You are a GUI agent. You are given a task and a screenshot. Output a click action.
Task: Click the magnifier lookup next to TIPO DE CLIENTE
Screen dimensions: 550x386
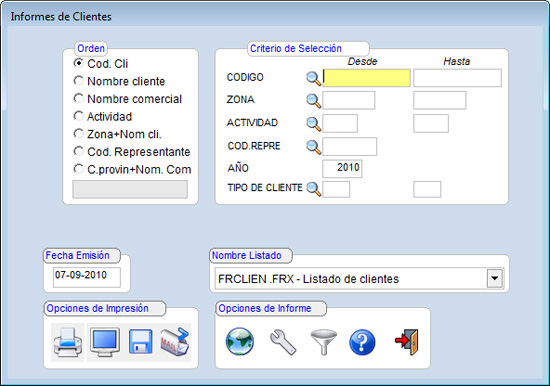313,189
